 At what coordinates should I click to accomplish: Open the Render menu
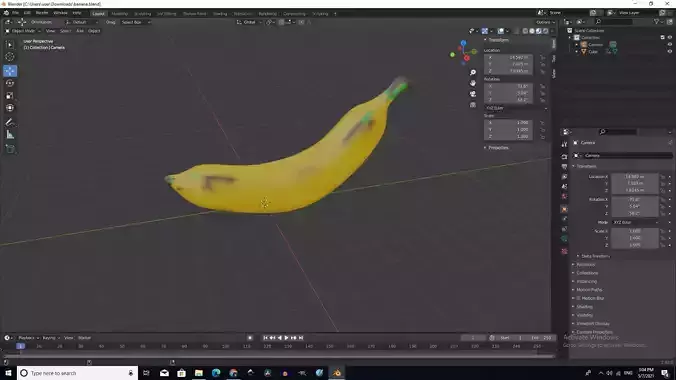(42, 13)
